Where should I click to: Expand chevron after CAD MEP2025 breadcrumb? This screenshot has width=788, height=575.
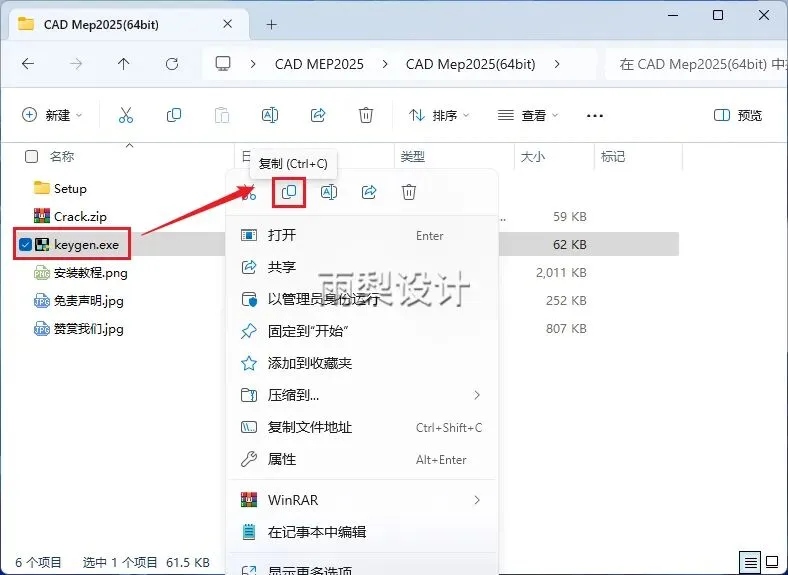tap(385, 64)
